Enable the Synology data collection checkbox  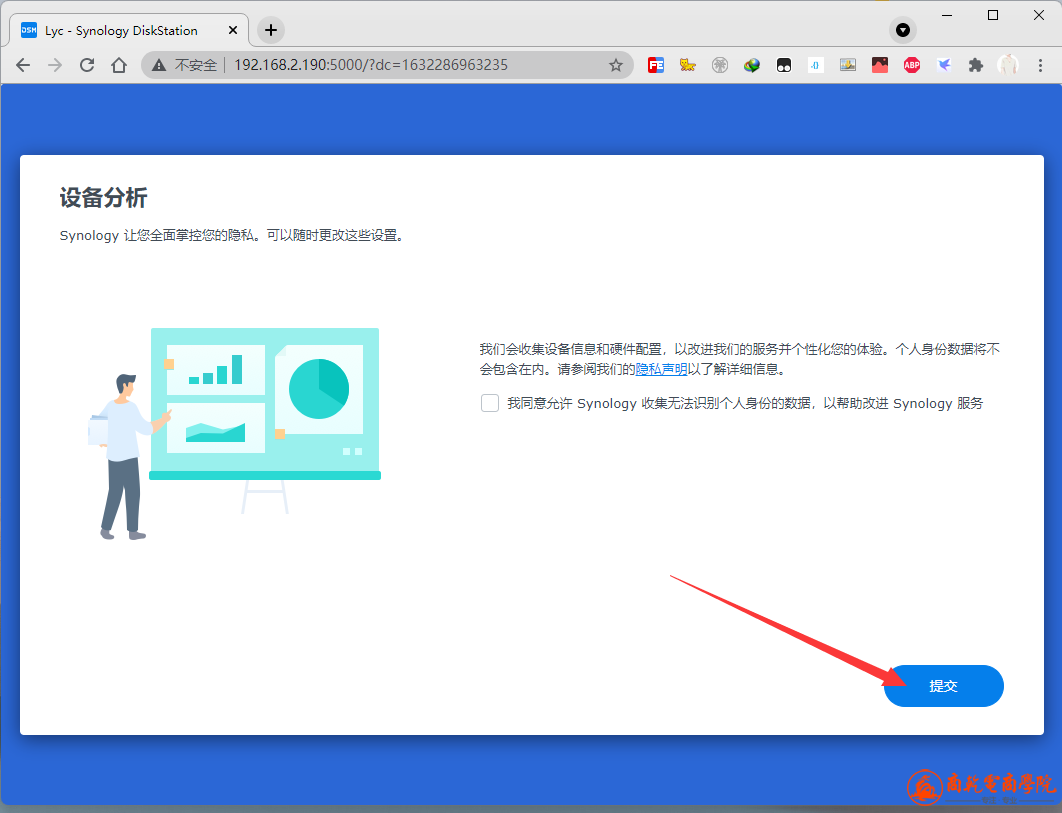click(490, 403)
